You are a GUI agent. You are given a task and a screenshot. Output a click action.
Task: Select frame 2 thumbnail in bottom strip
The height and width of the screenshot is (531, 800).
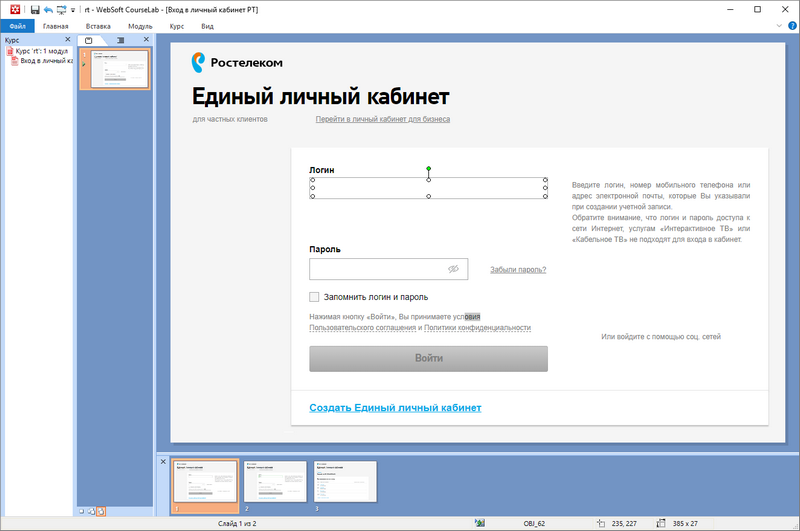pos(275,482)
